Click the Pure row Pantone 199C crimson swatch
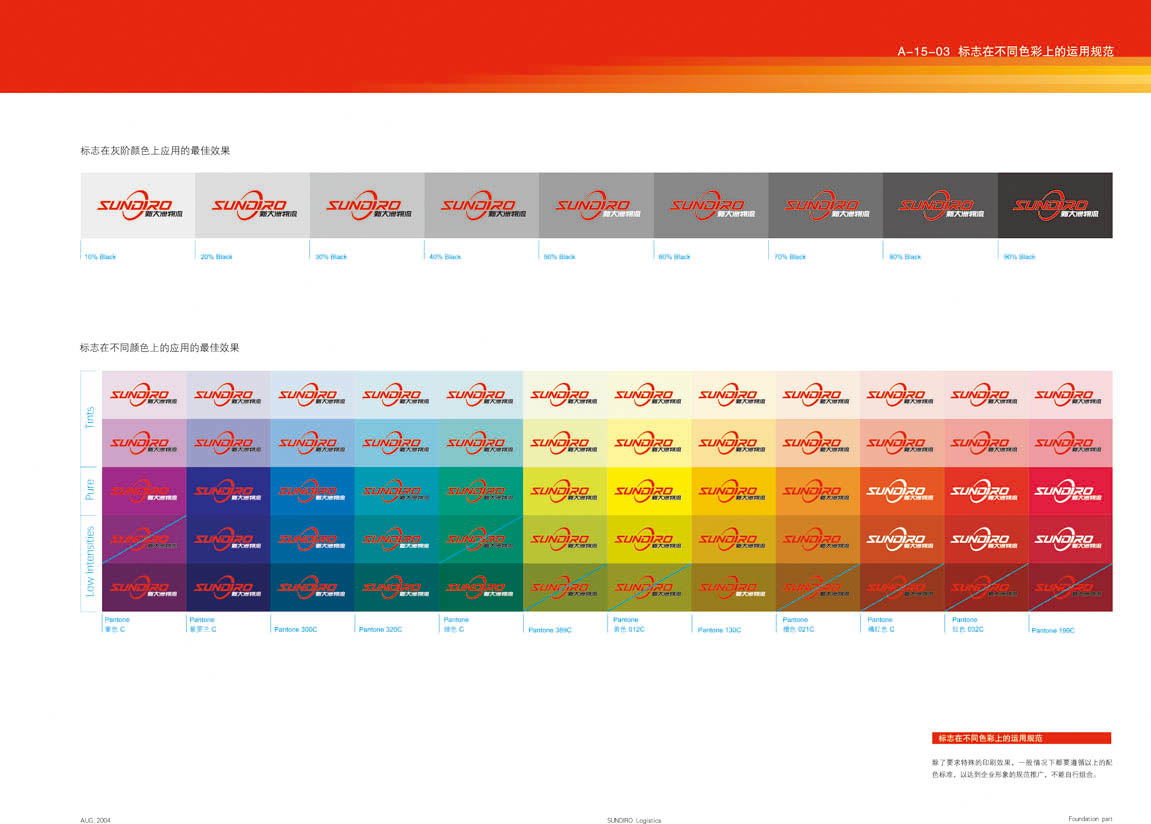 pyautogui.click(x=1070, y=491)
